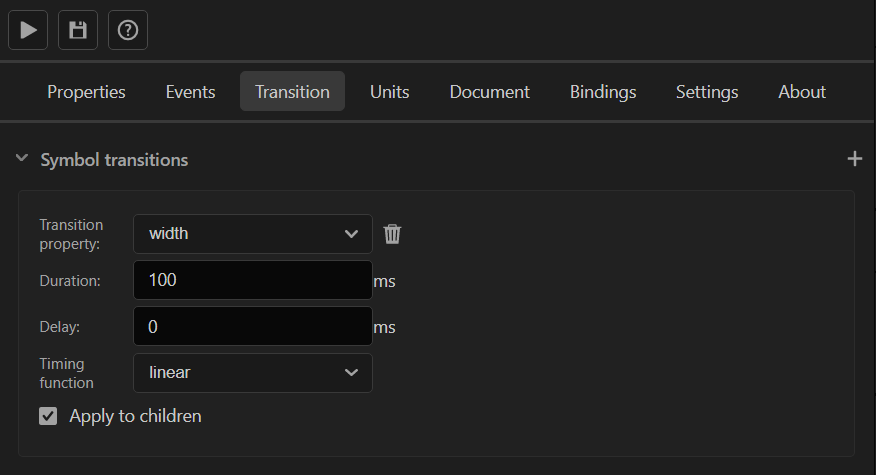Screen dimensions: 876x475
Task: Click the Delay field showing 0
Action: pos(253,326)
